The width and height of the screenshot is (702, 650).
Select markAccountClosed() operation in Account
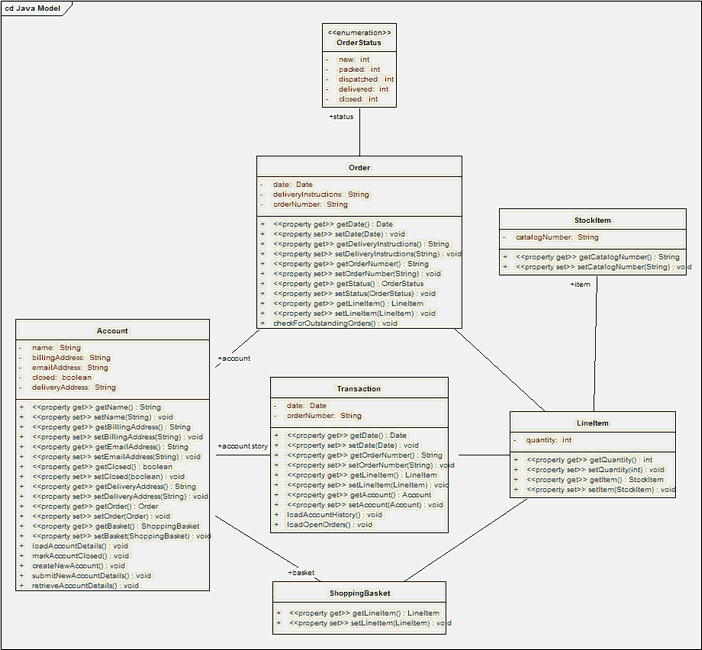click(80, 556)
